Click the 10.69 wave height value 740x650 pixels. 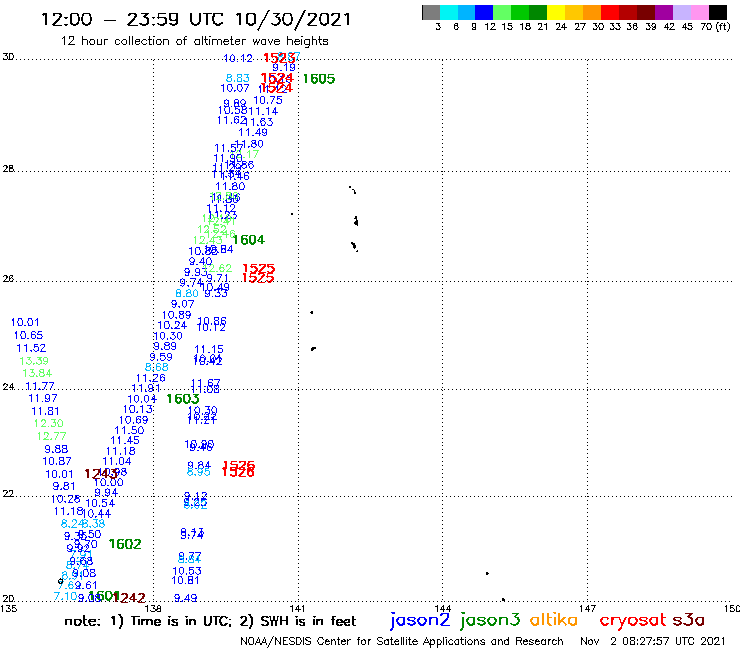tap(134, 420)
